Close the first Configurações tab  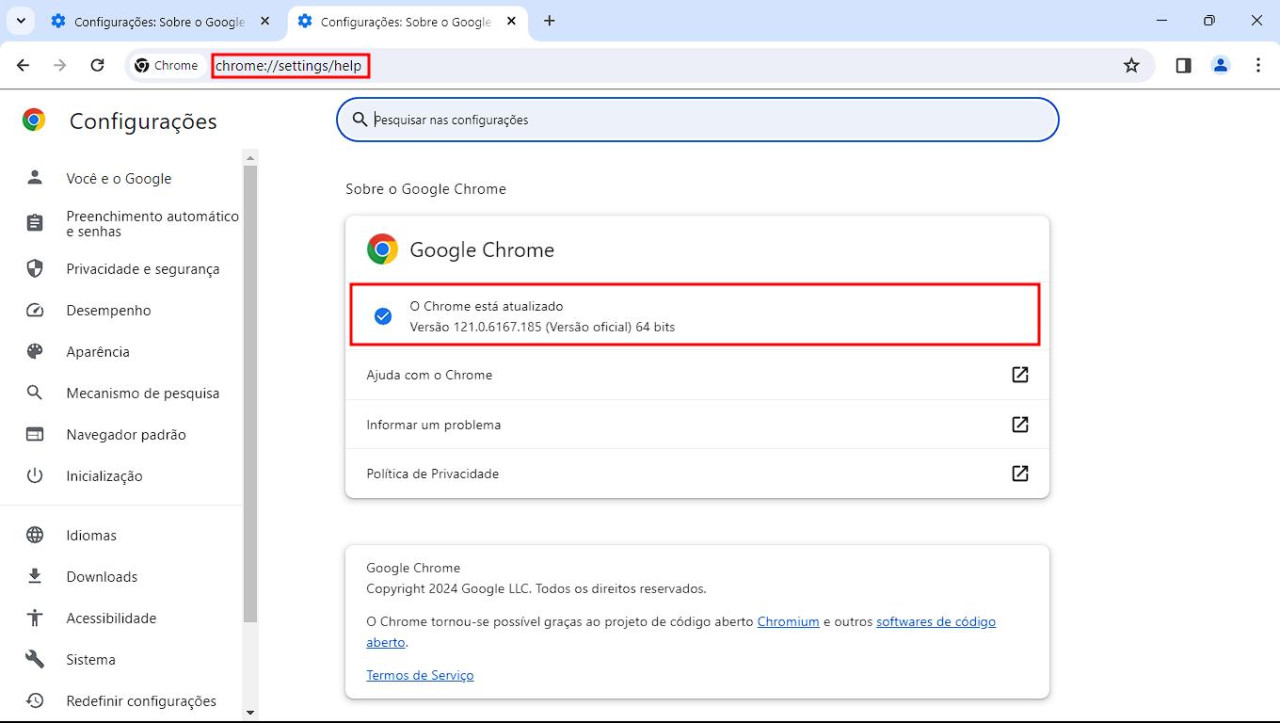point(265,21)
